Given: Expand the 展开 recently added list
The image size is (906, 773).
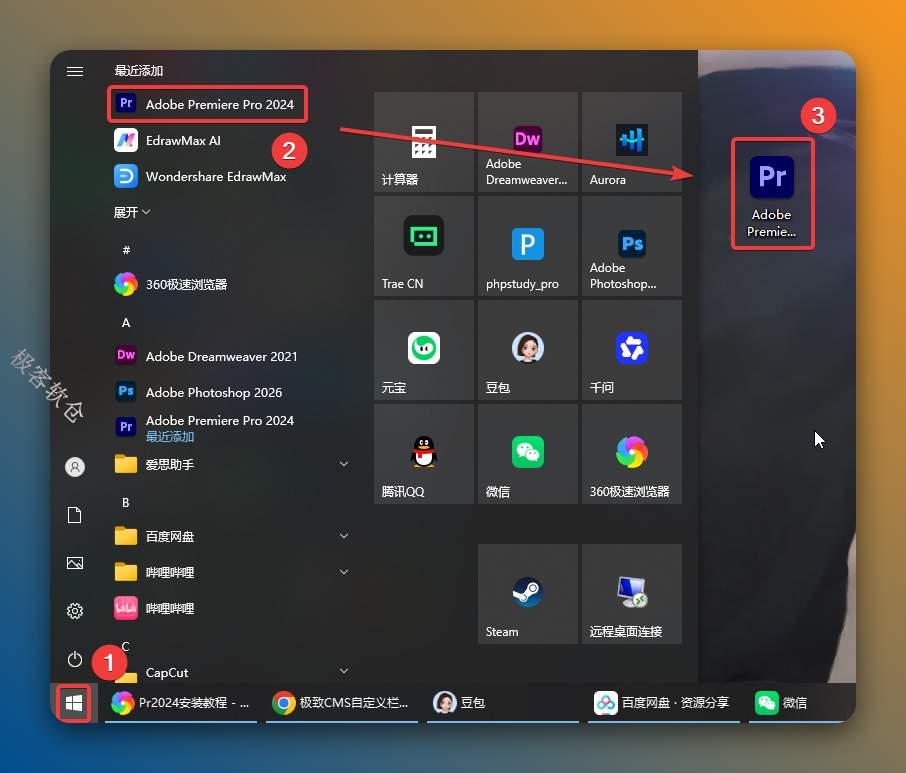Looking at the screenshot, I should (132, 212).
